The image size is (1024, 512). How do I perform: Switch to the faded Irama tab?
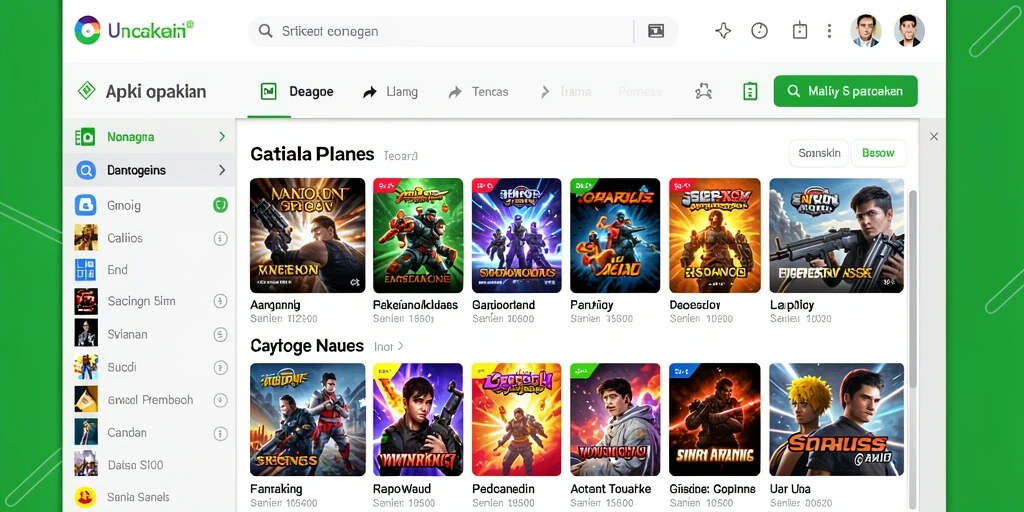click(566, 92)
